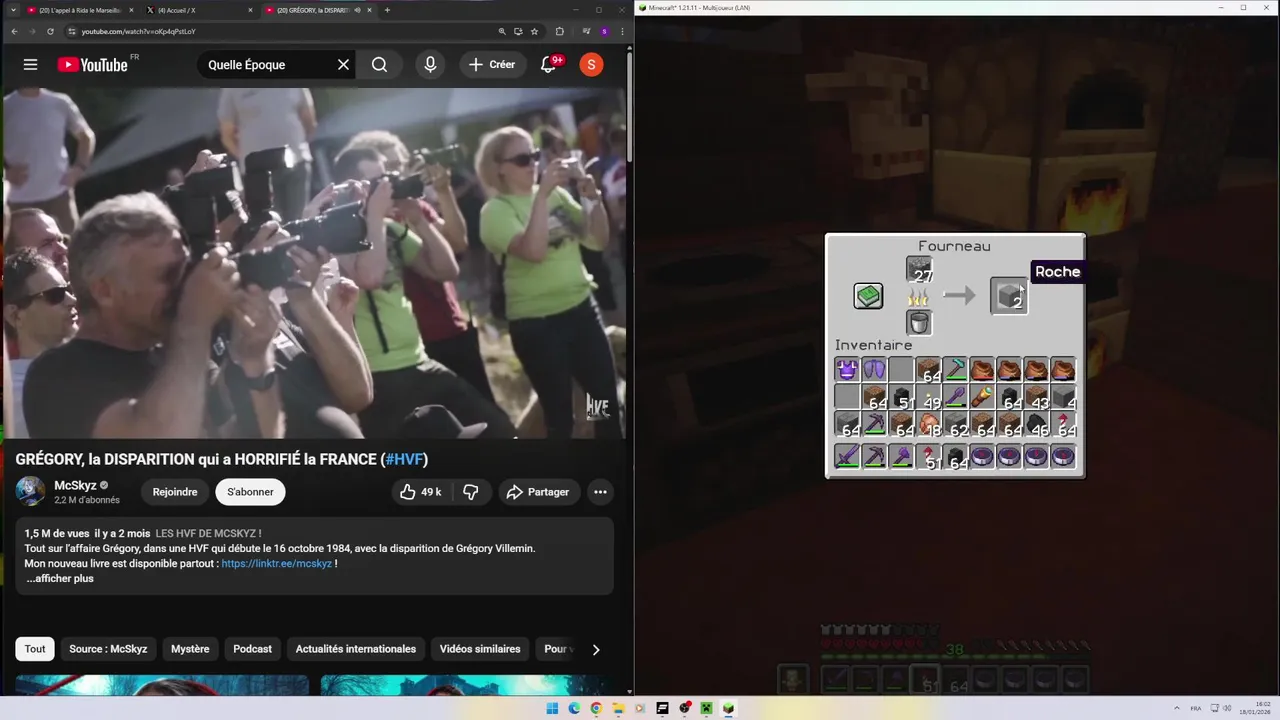This screenshot has width=1280, height=720.
Task: Click the Partager button
Action: (x=538, y=492)
